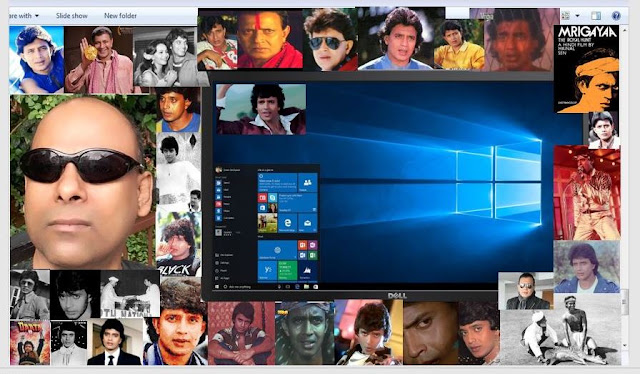Viewport: 640px width, 374px height.
Task: Select the seated man in striped shirt photo
Action: pyautogui.click(x=241, y=333)
